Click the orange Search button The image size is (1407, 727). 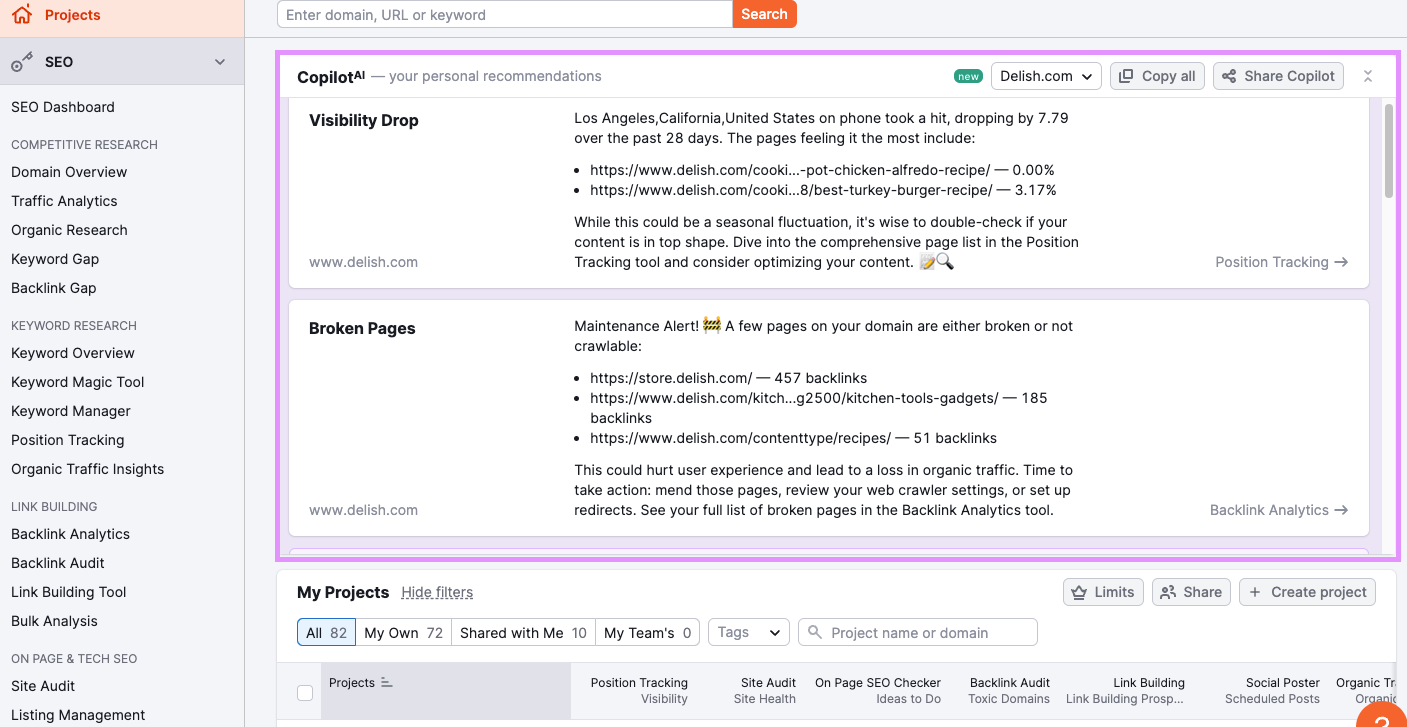pos(764,14)
